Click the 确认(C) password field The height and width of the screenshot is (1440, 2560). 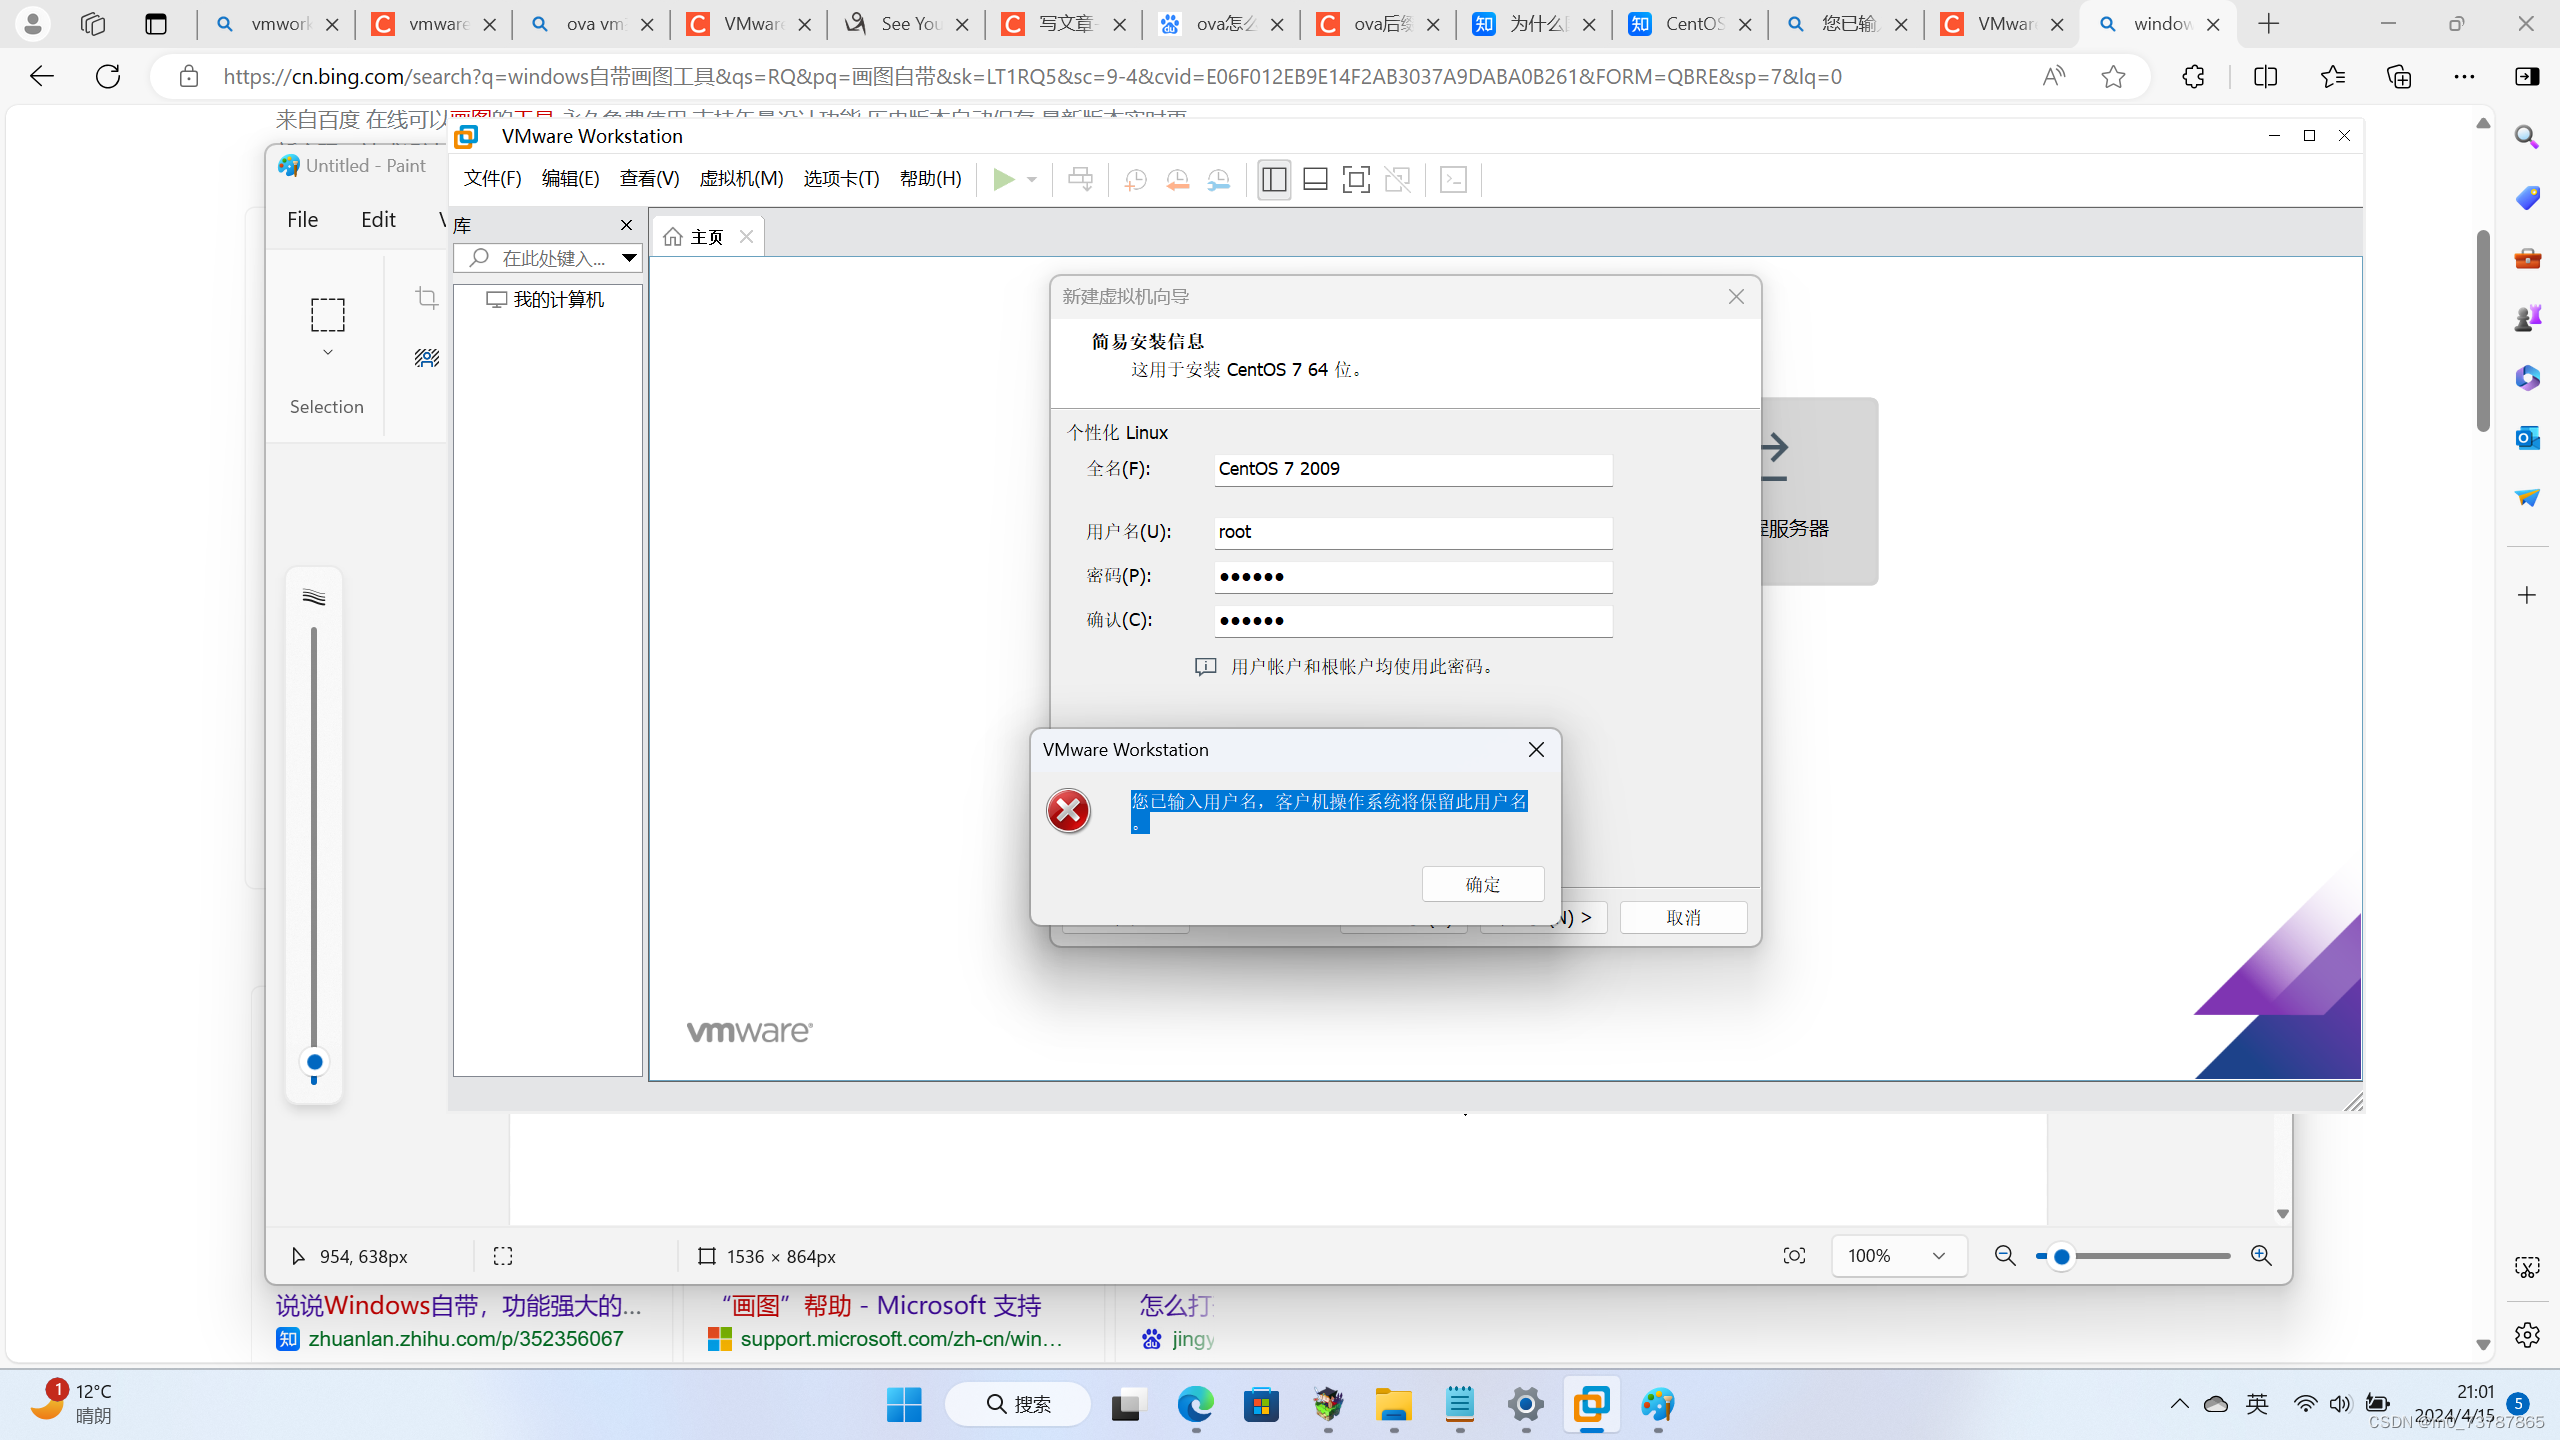[1413, 621]
